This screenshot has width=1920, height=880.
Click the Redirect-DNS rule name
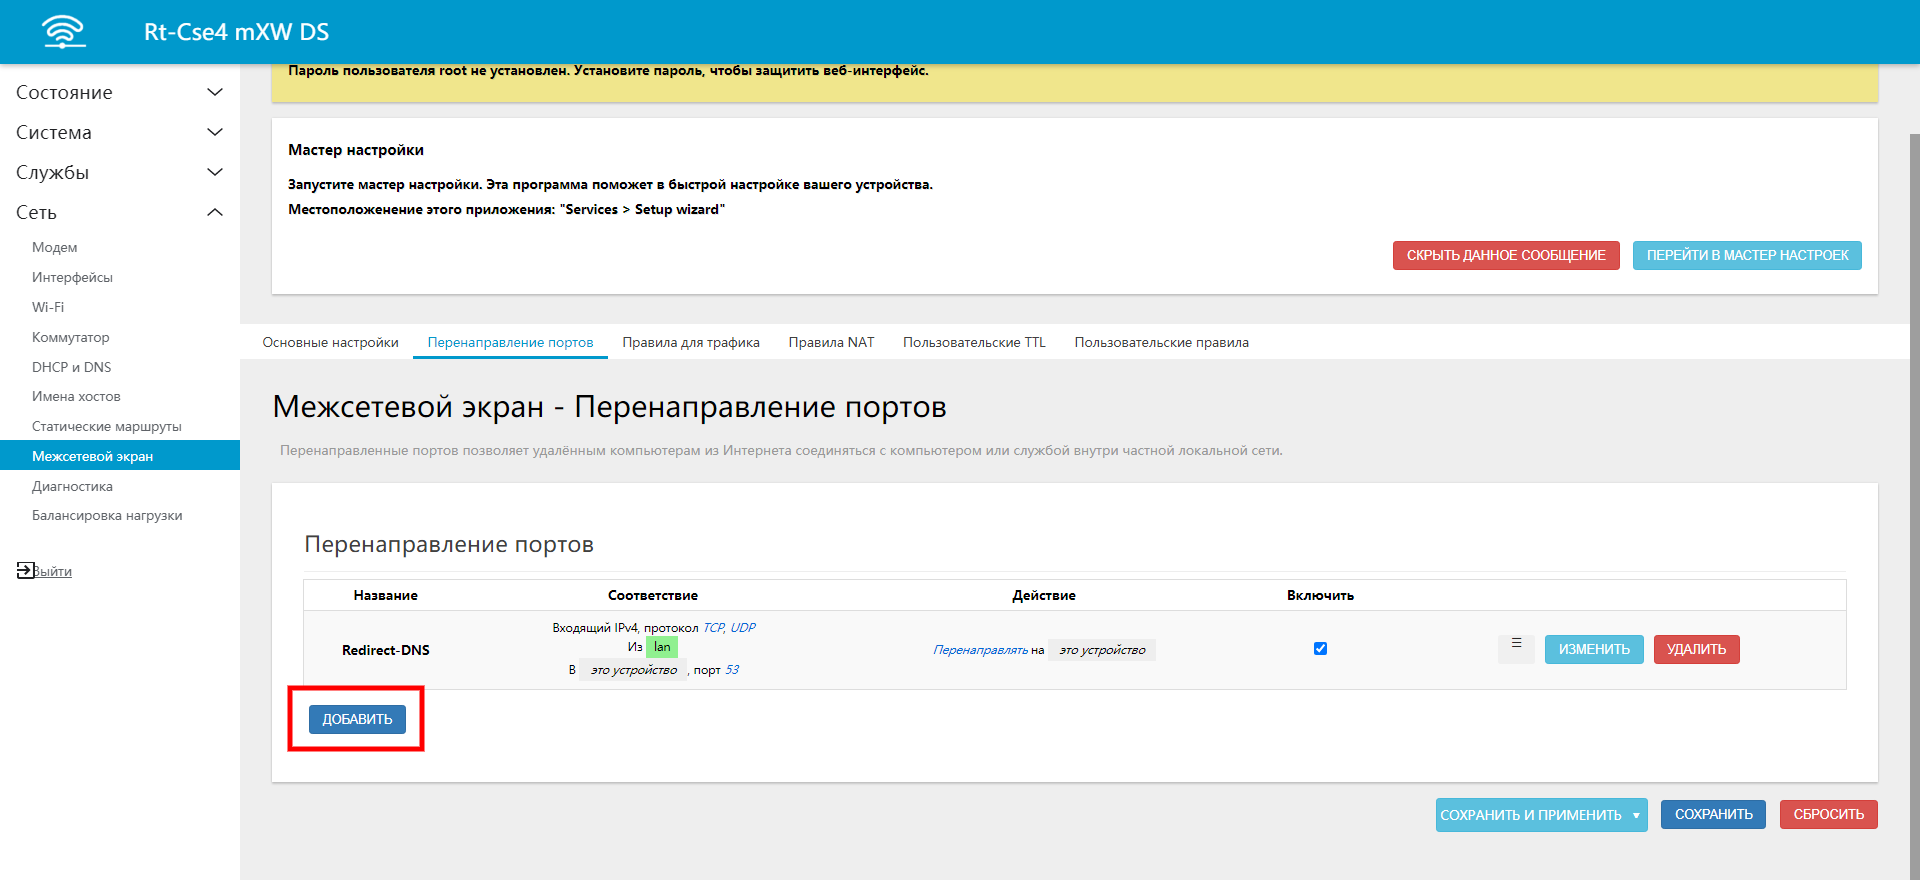click(386, 650)
